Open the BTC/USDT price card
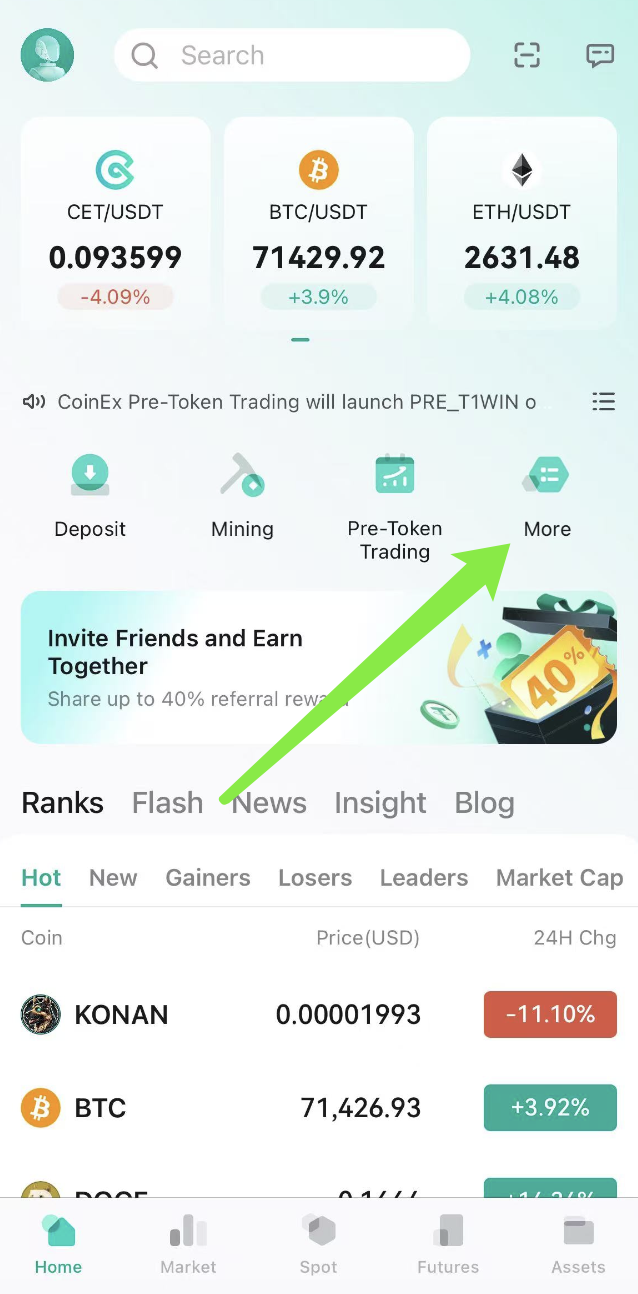Screen dimensions: 638x1294 pyautogui.click(x=319, y=223)
